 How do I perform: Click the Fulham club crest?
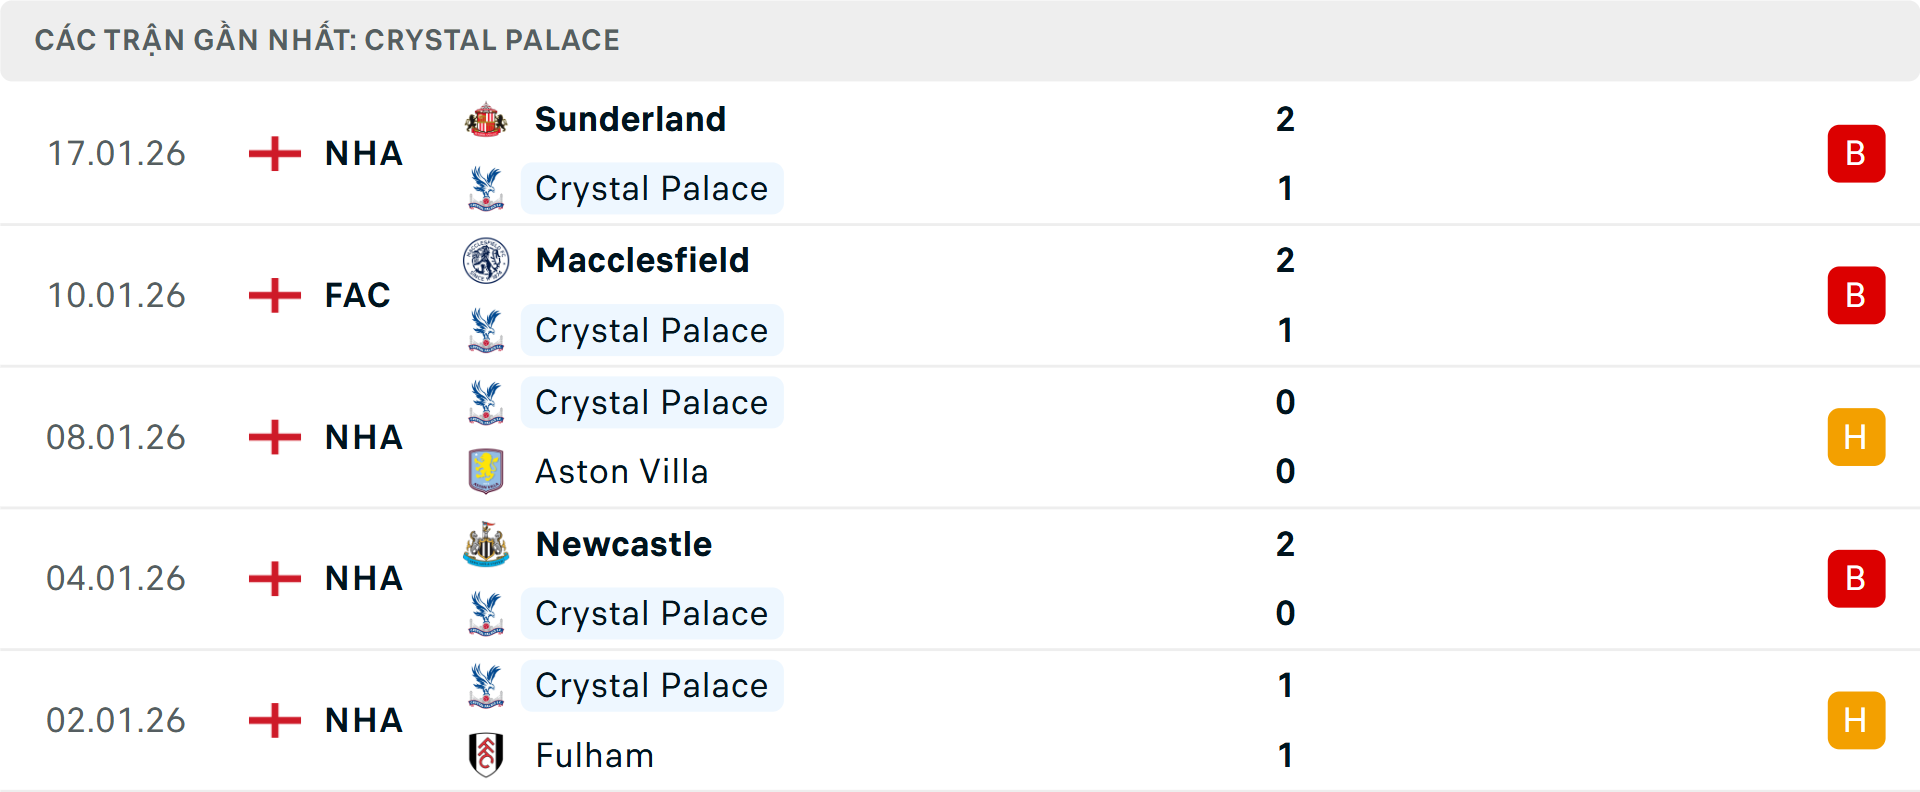click(487, 756)
